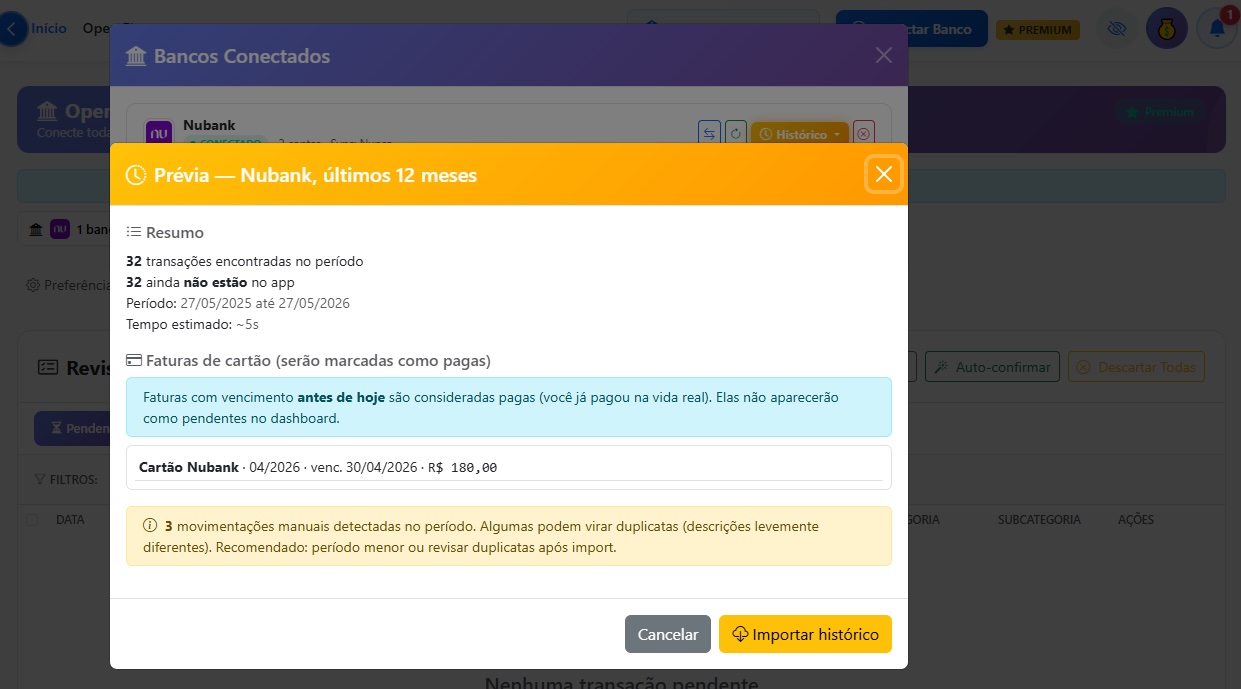Click the clock icon in Prévia title

136,175
